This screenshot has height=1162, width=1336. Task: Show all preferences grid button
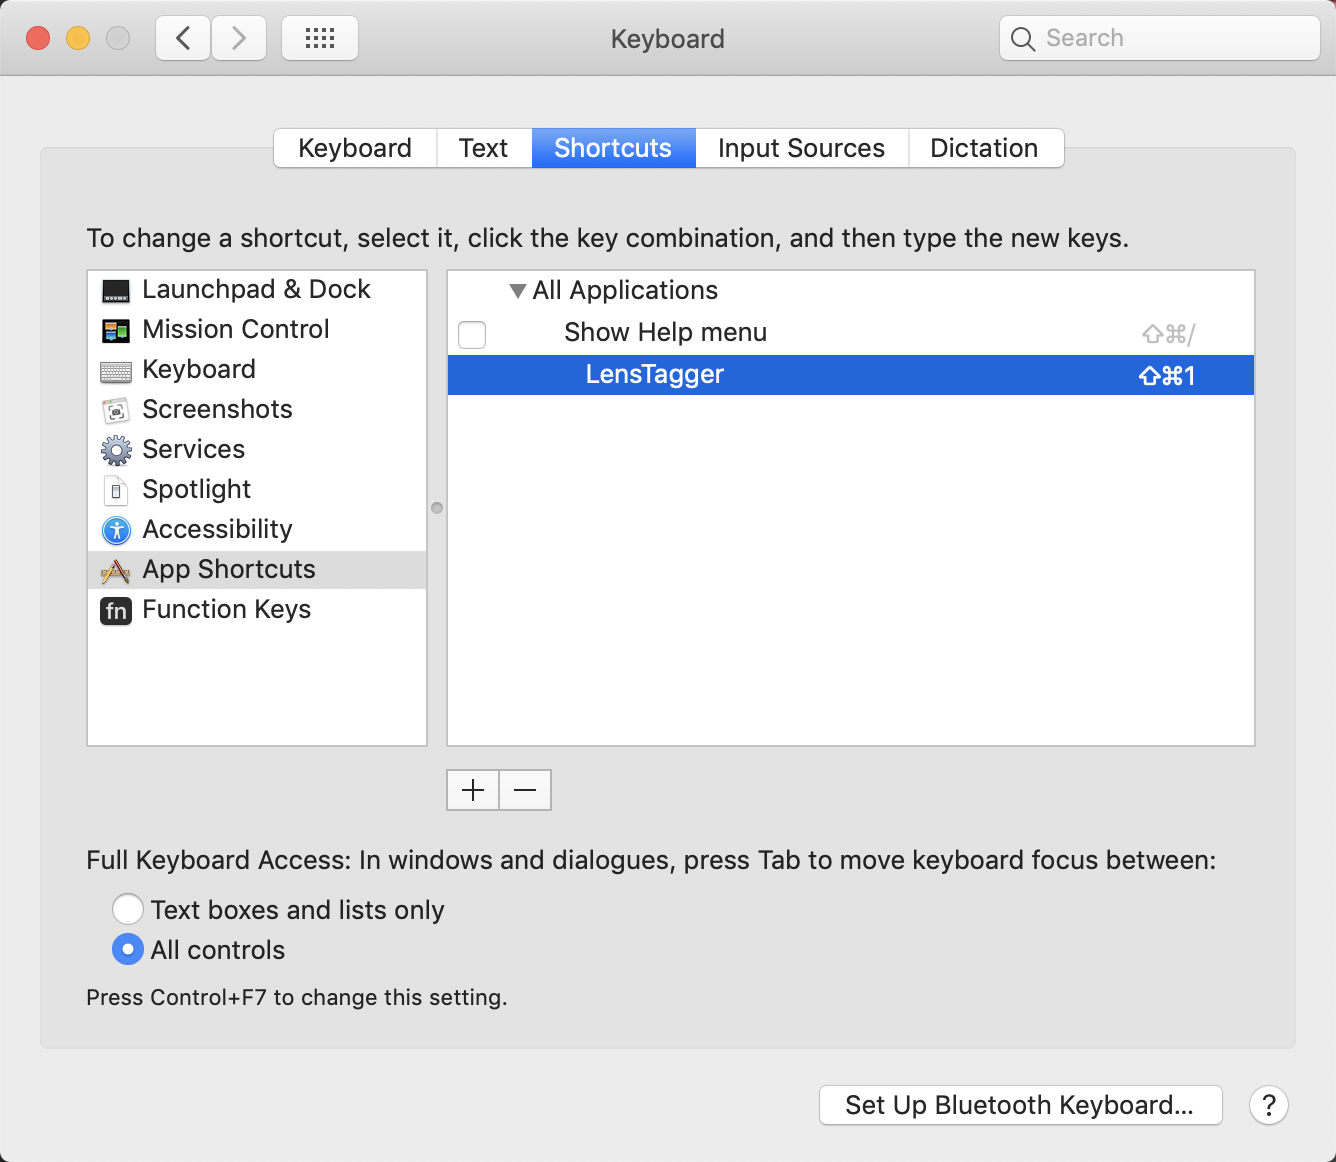[320, 38]
